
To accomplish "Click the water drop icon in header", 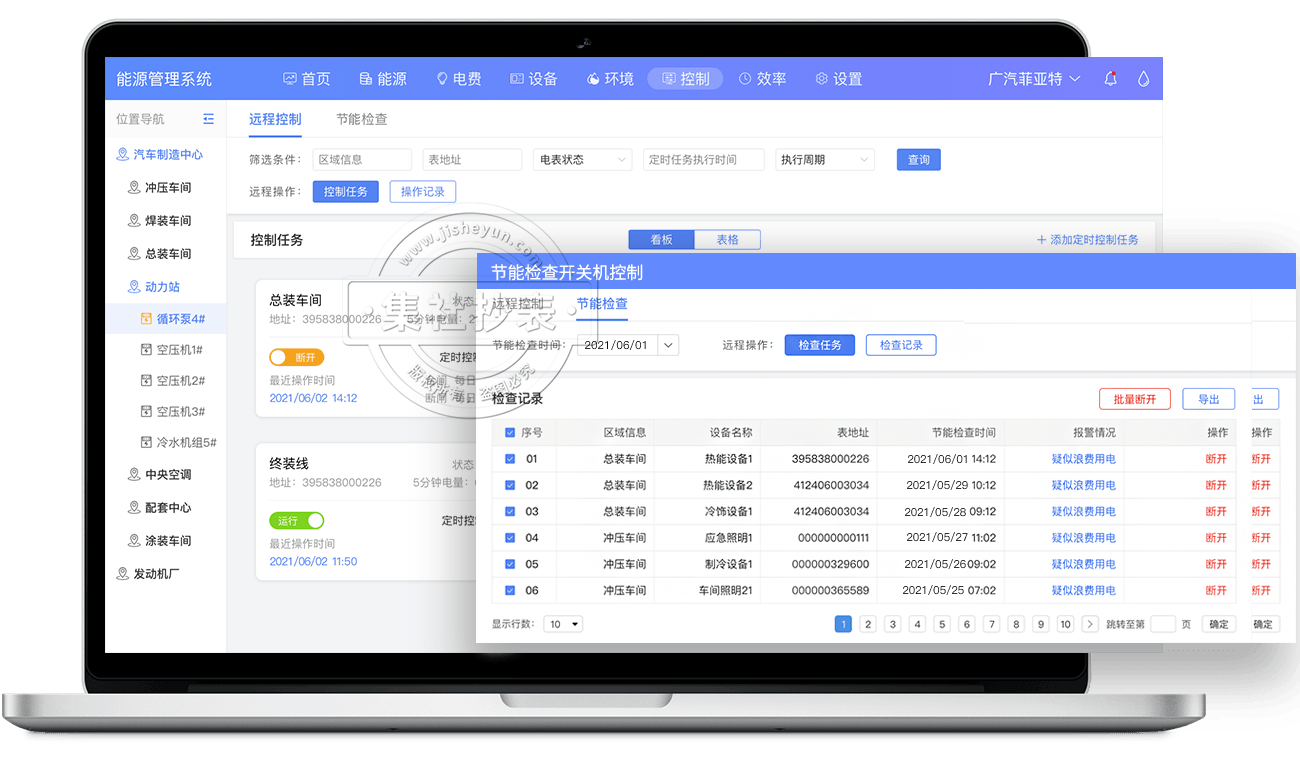I will (1144, 79).
